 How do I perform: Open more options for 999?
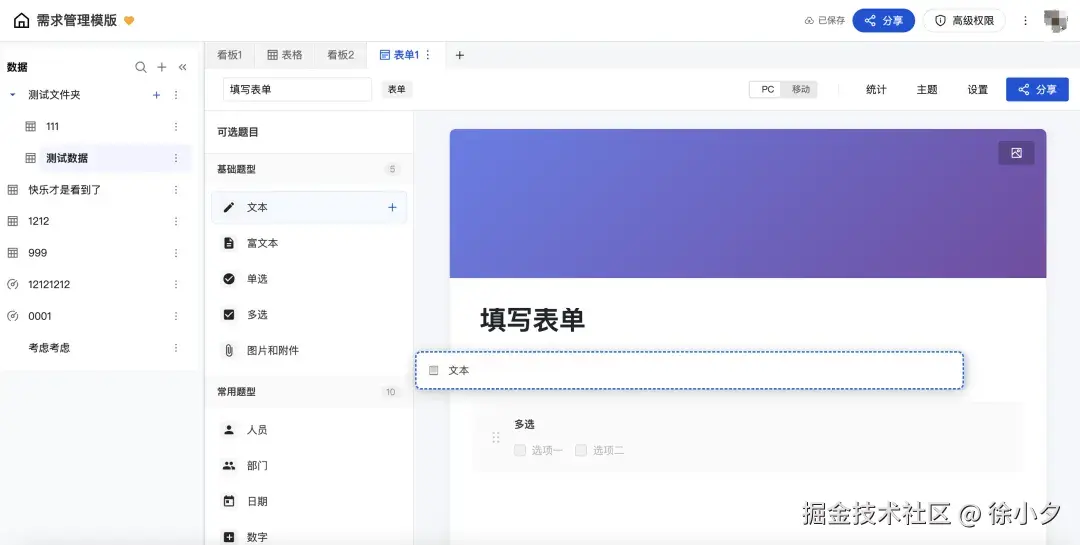176,253
